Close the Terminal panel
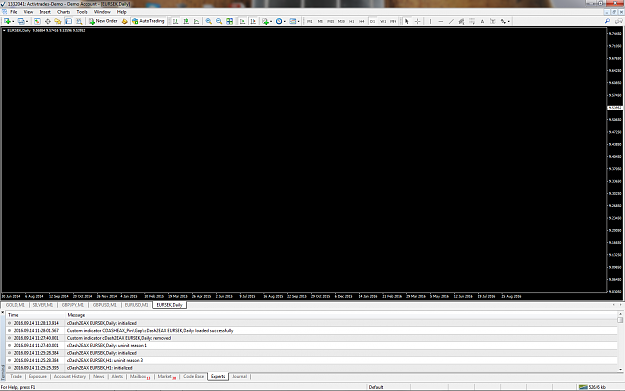This screenshot has width=625, height=391. (3, 312)
